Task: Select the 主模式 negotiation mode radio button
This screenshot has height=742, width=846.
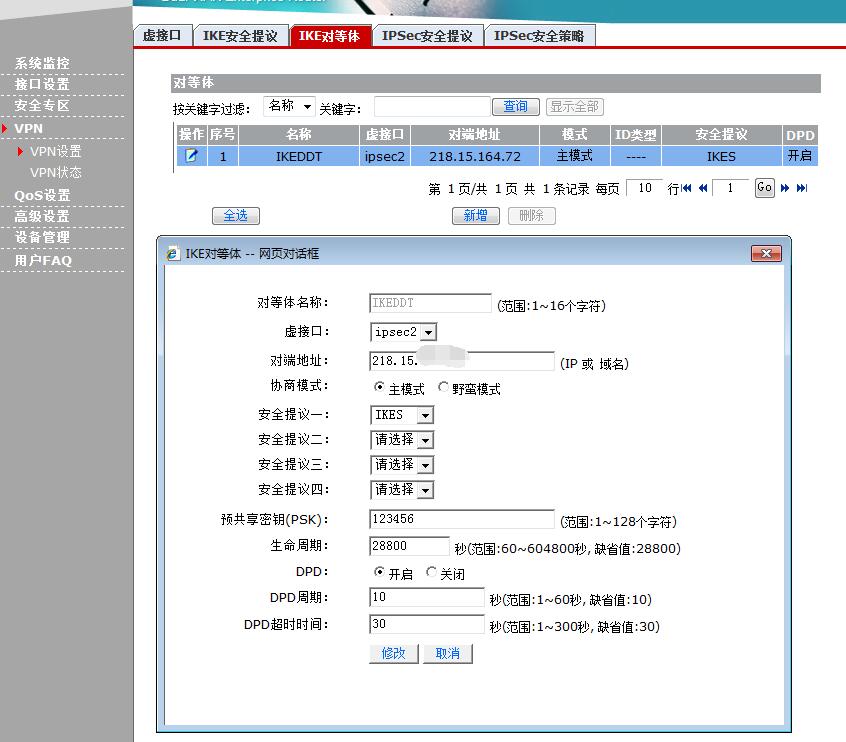Action: (x=379, y=388)
